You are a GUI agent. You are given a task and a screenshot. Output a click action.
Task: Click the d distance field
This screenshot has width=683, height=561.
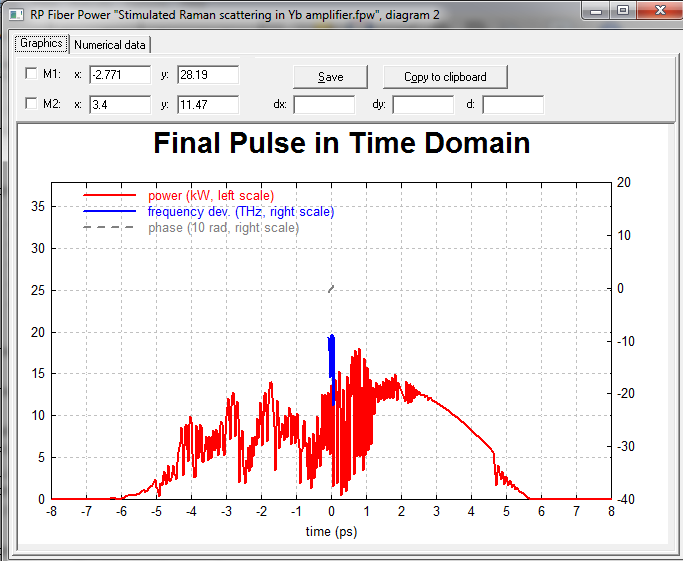pos(513,105)
